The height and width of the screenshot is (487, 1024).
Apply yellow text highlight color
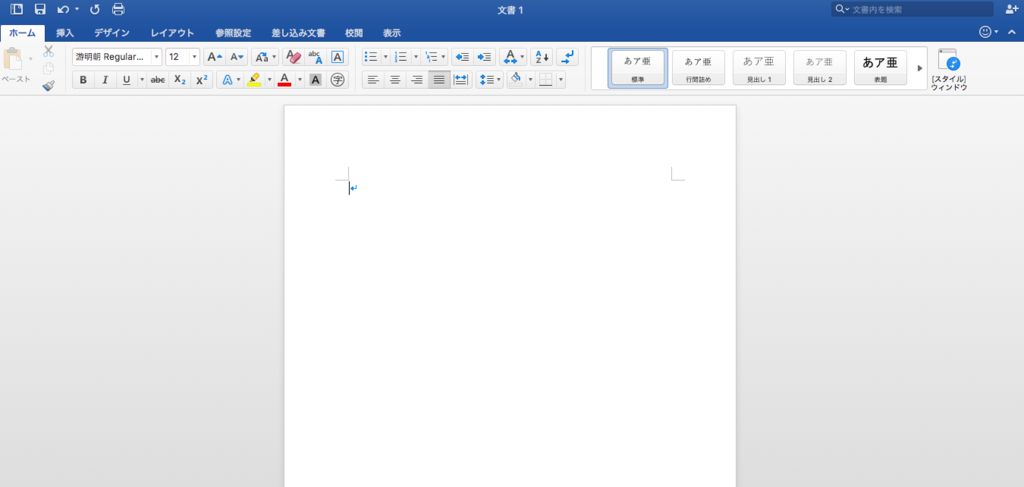tap(255, 80)
